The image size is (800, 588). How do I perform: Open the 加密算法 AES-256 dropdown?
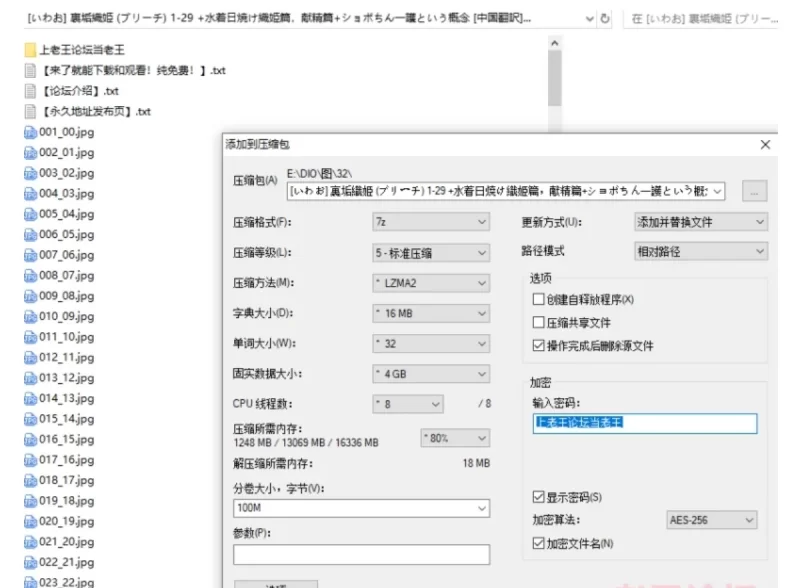[712, 520]
